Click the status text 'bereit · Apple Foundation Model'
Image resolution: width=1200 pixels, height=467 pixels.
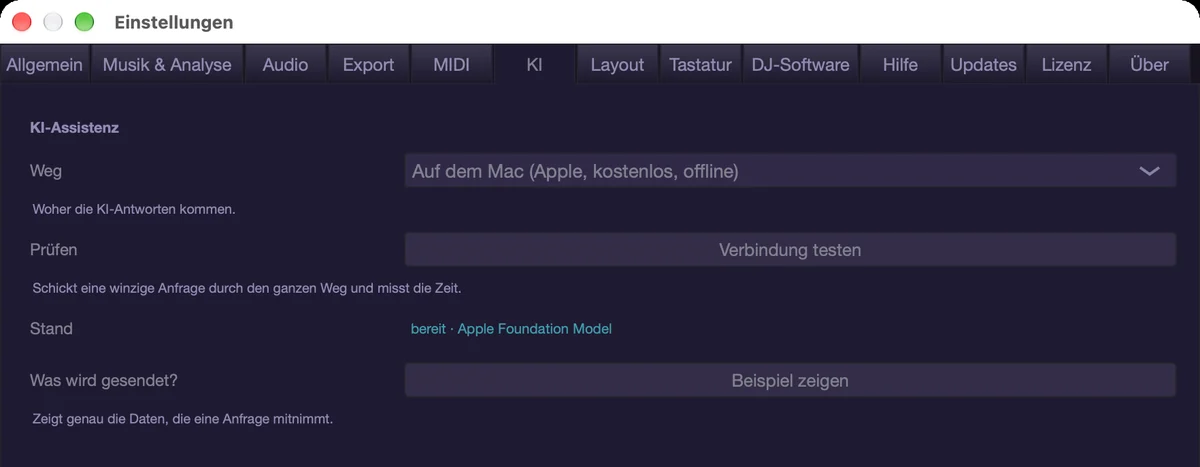511,328
